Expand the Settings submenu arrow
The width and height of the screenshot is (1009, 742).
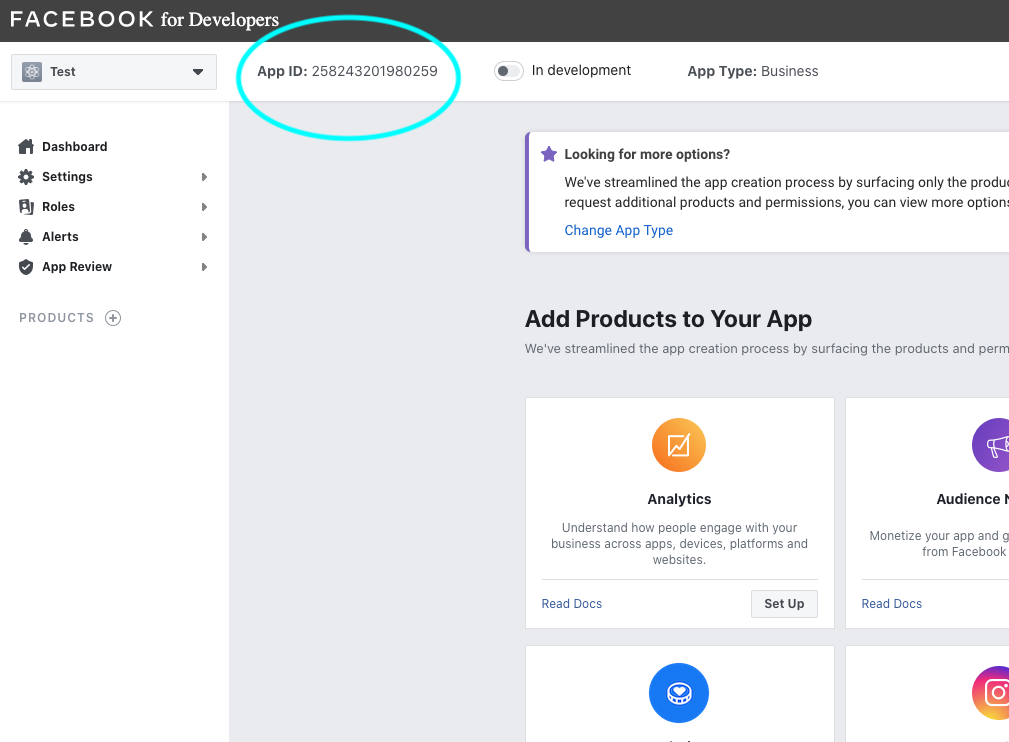point(204,177)
